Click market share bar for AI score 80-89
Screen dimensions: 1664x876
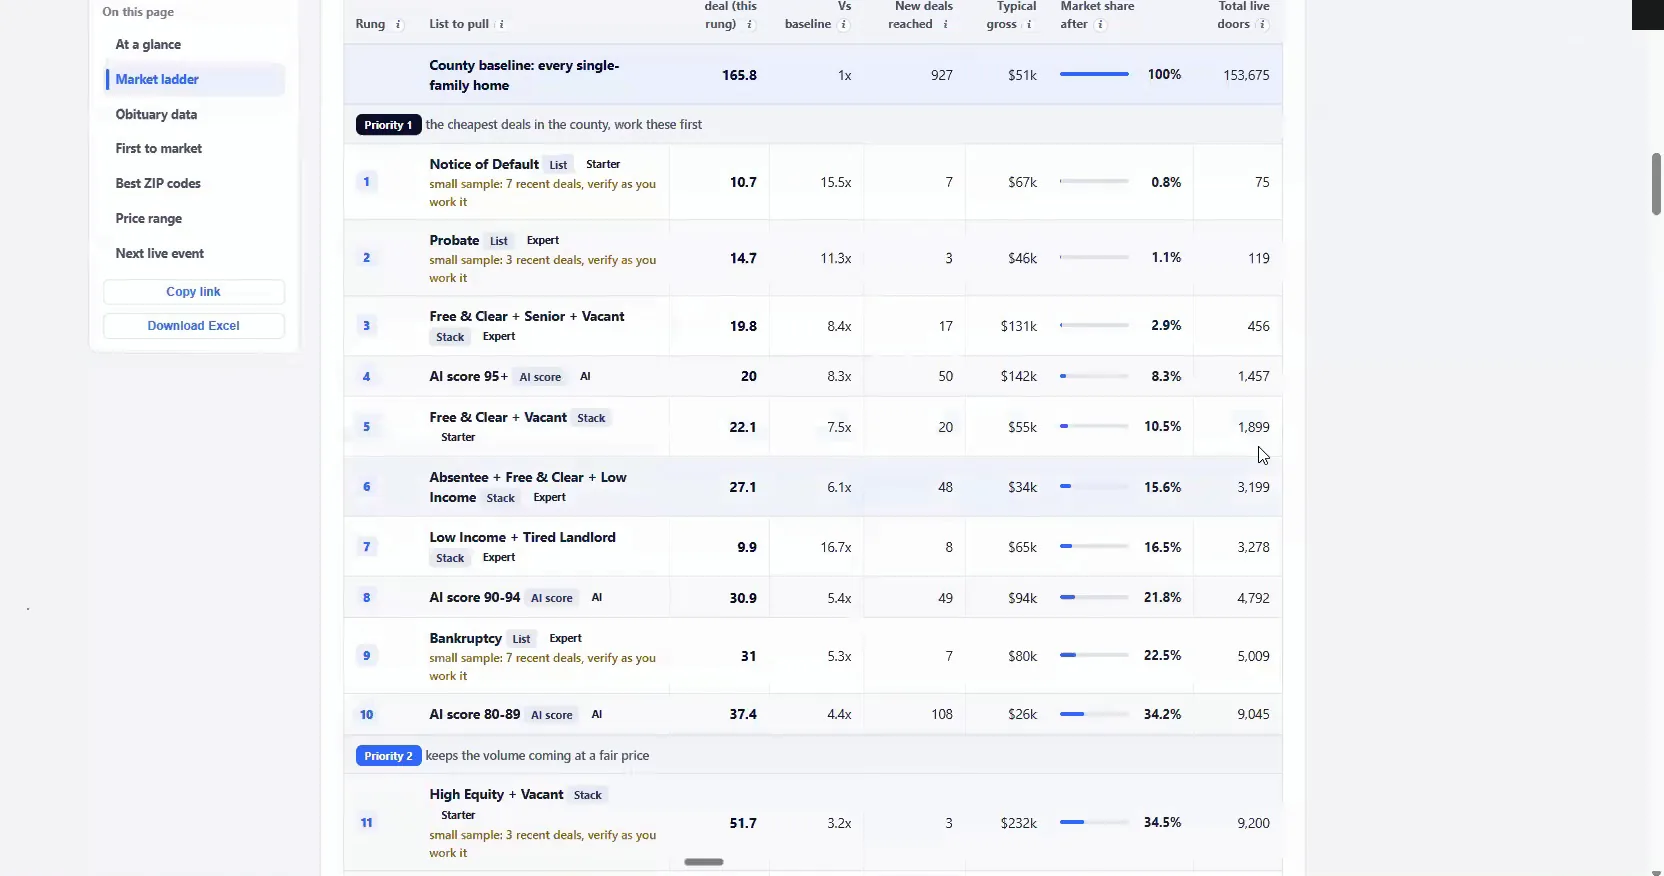(x=1094, y=714)
